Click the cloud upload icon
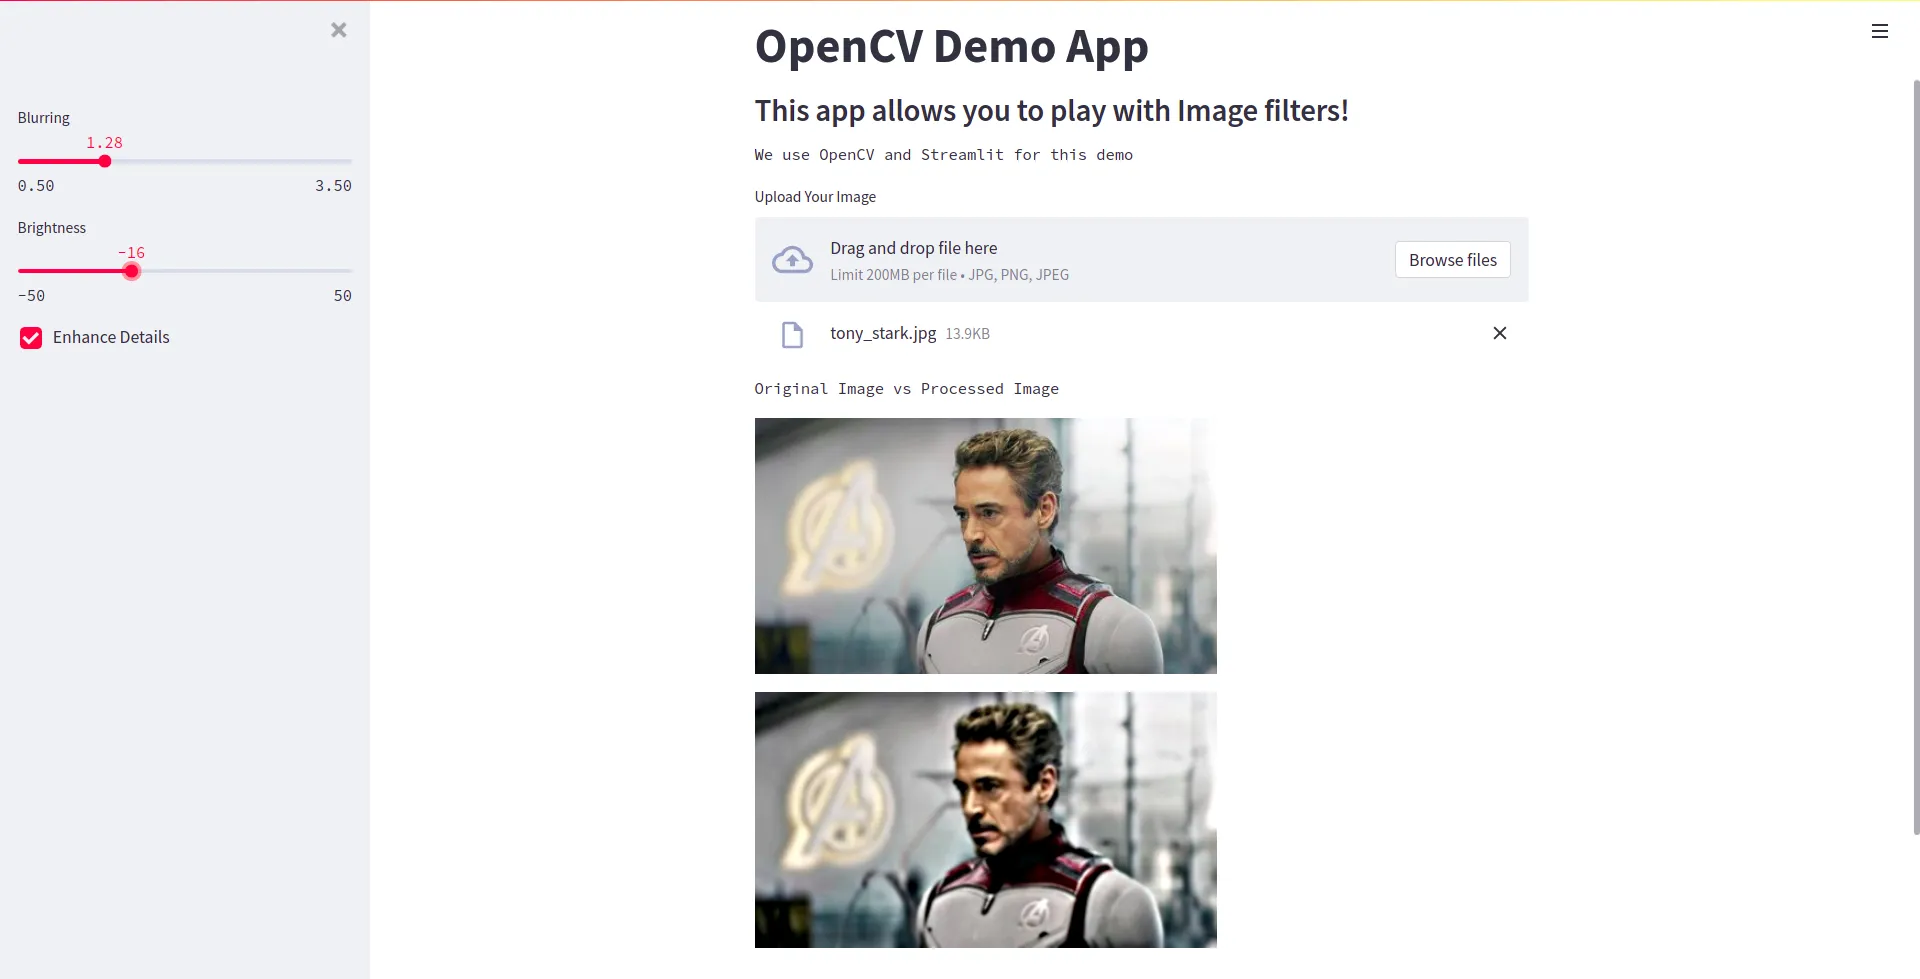The width and height of the screenshot is (1920, 979). click(792, 260)
